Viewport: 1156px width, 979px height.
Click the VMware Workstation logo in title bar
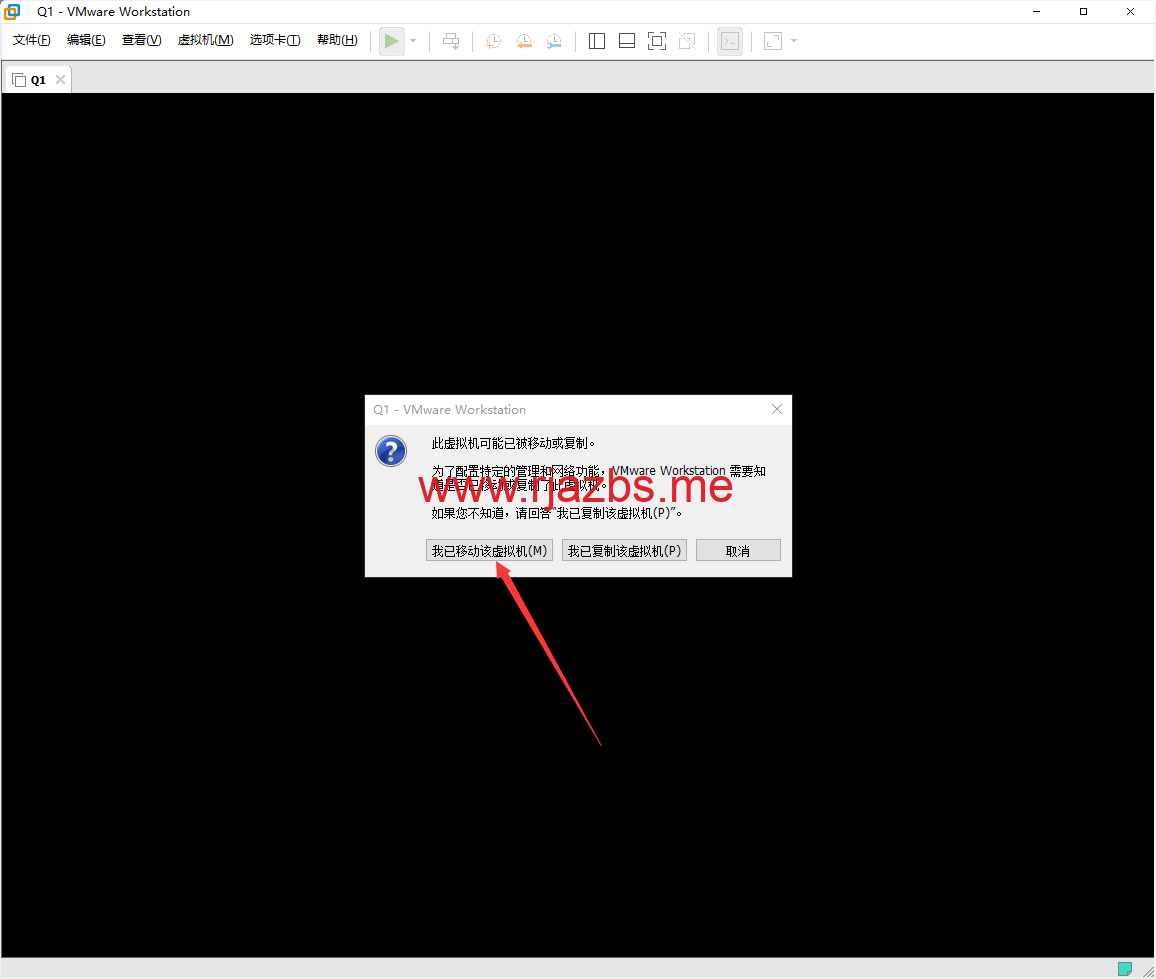(12, 12)
